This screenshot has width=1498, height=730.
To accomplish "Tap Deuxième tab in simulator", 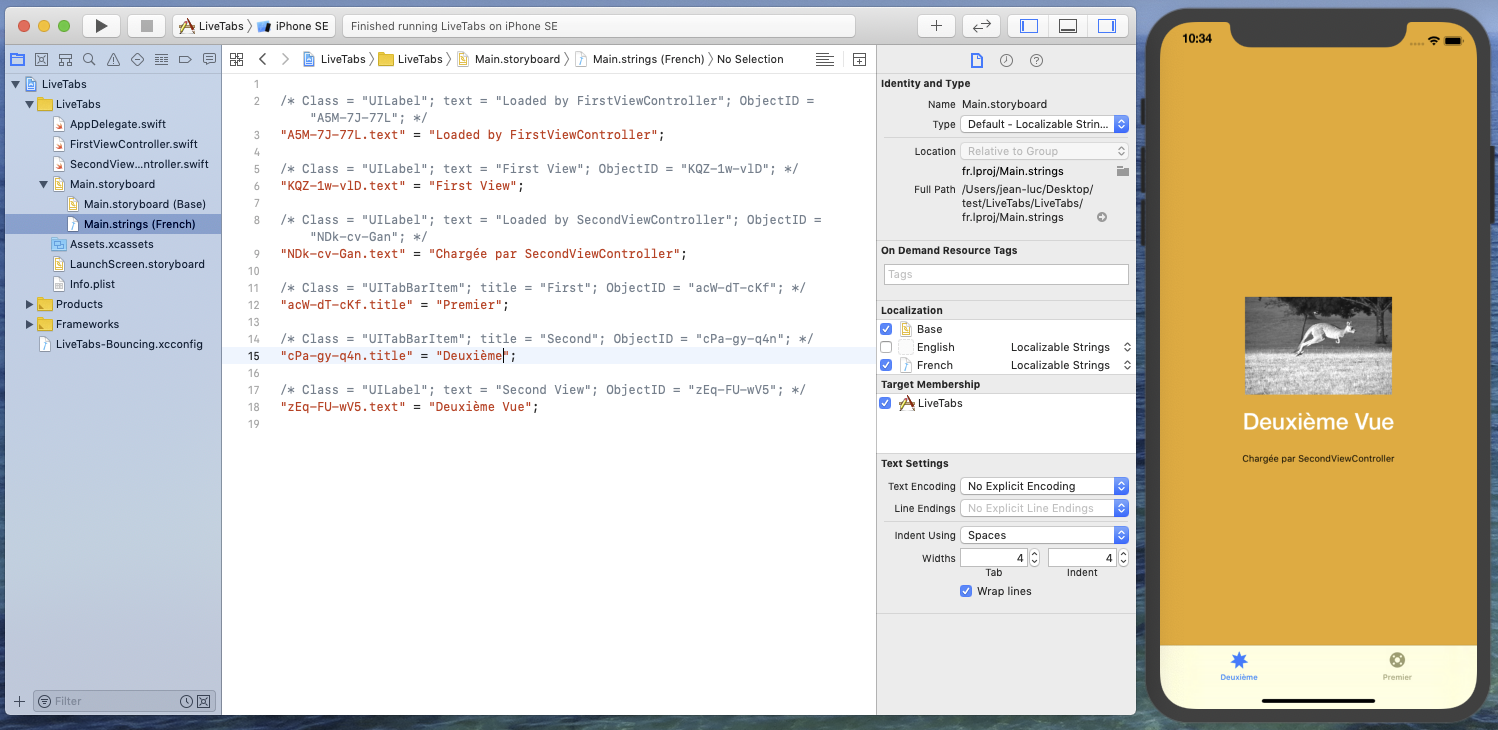I will coord(1239,667).
